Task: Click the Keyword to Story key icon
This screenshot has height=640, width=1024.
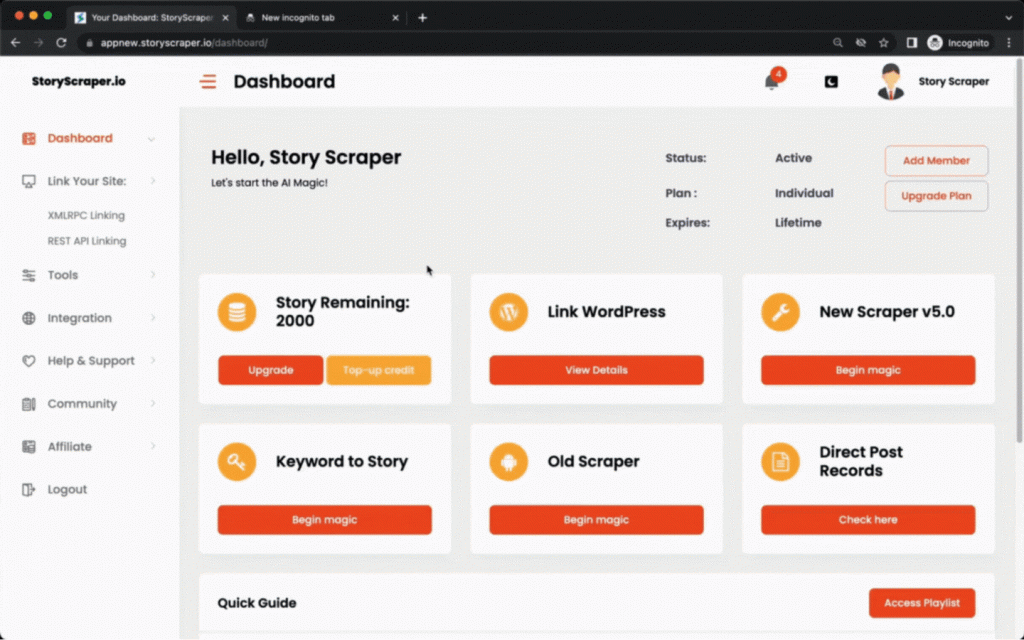Action: pos(237,462)
